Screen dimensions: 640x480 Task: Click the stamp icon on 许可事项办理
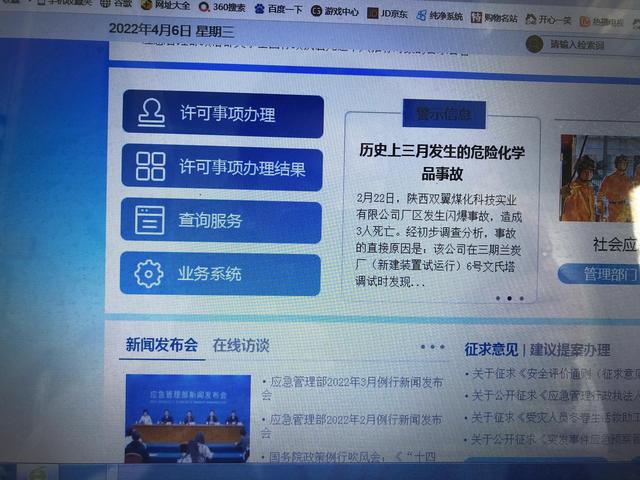pos(151,113)
